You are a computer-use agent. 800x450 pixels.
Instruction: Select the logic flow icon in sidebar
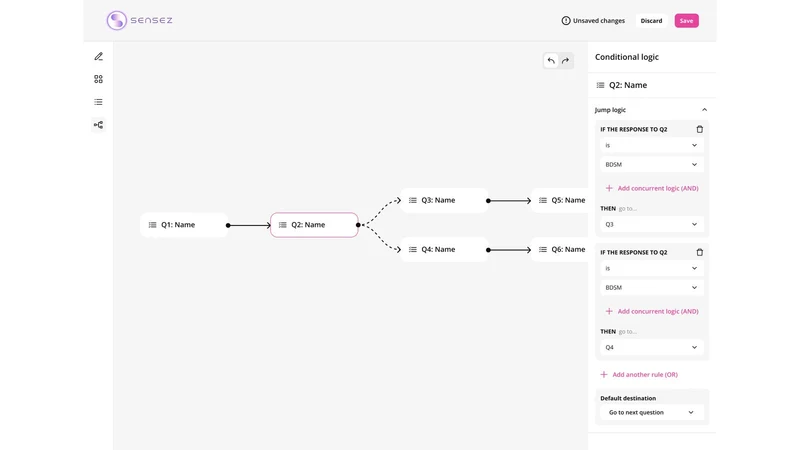tap(98, 124)
